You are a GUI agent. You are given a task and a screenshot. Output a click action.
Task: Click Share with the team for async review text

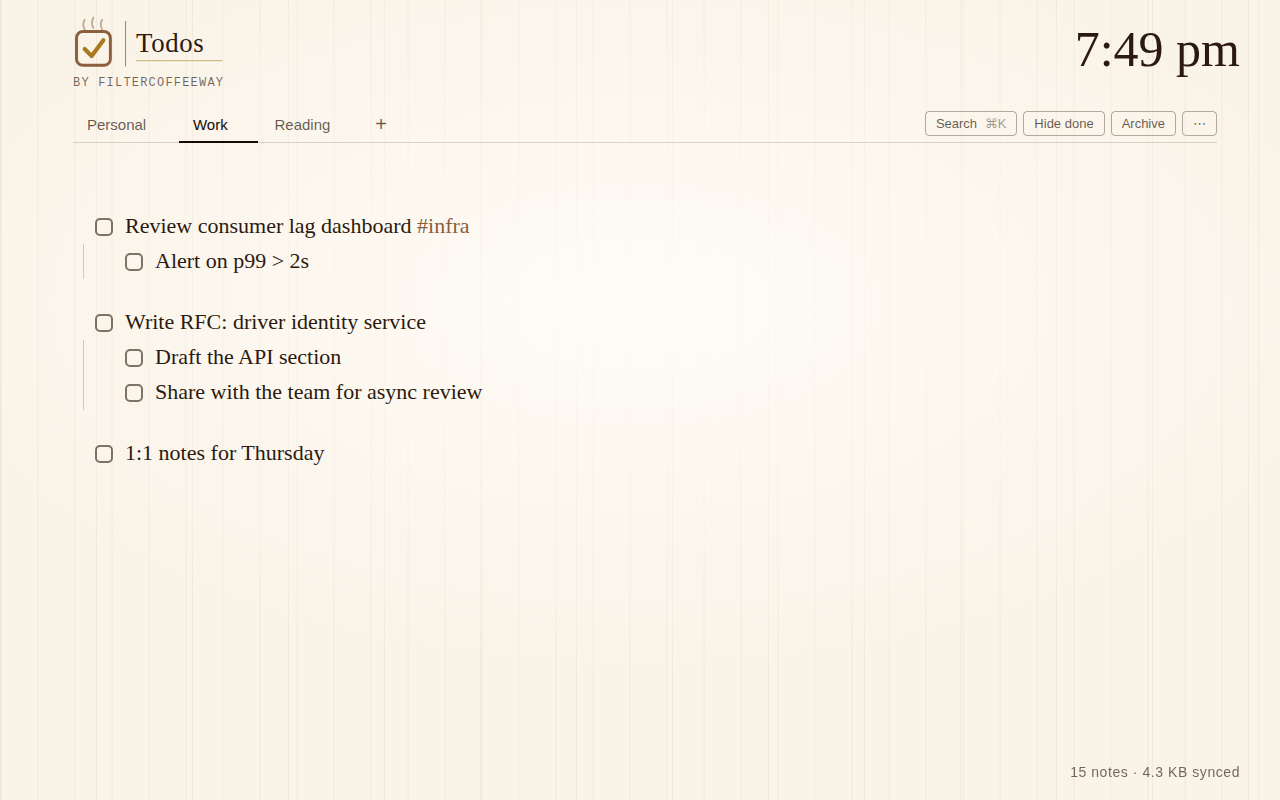coord(318,392)
